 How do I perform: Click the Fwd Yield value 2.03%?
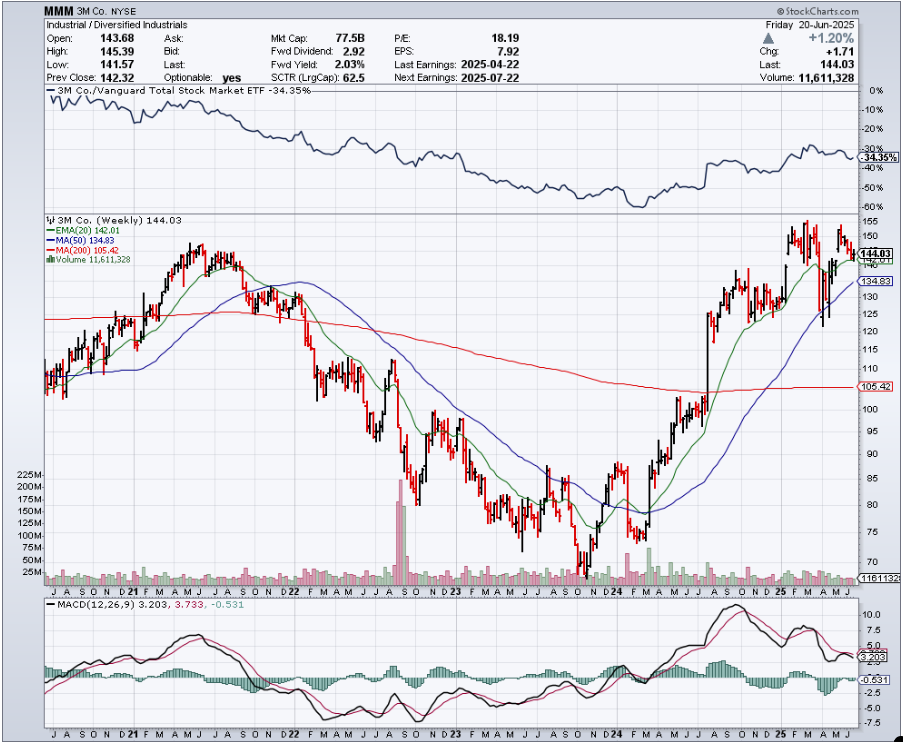pyautogui.click(x=350, y=65)
